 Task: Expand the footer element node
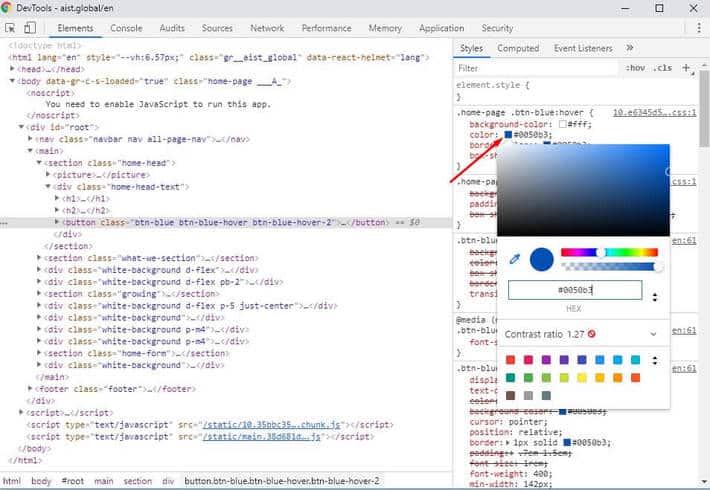click(30, 389)
